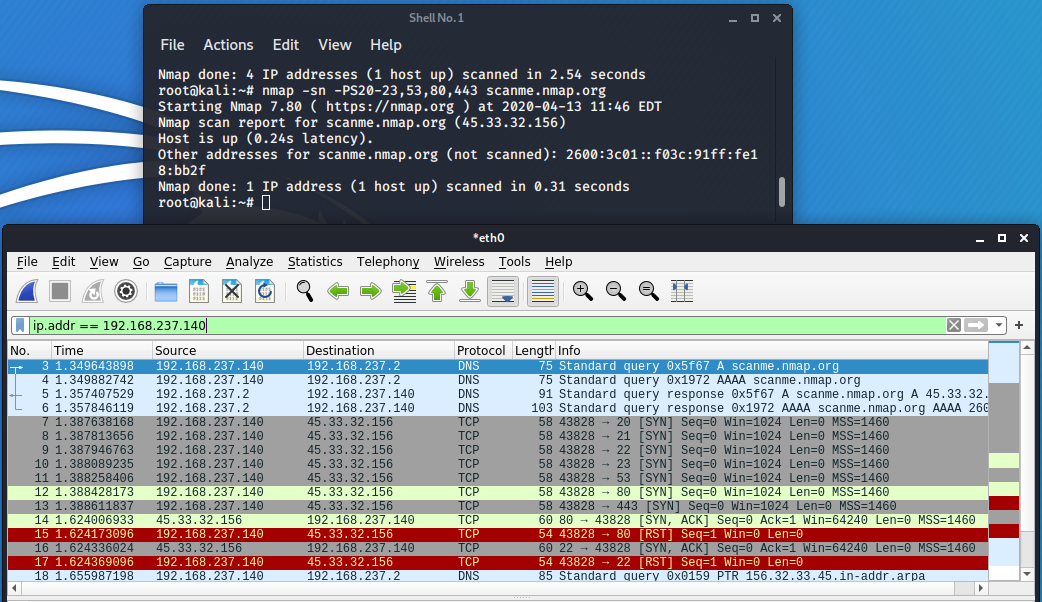Open capture options gear icon

126,291
